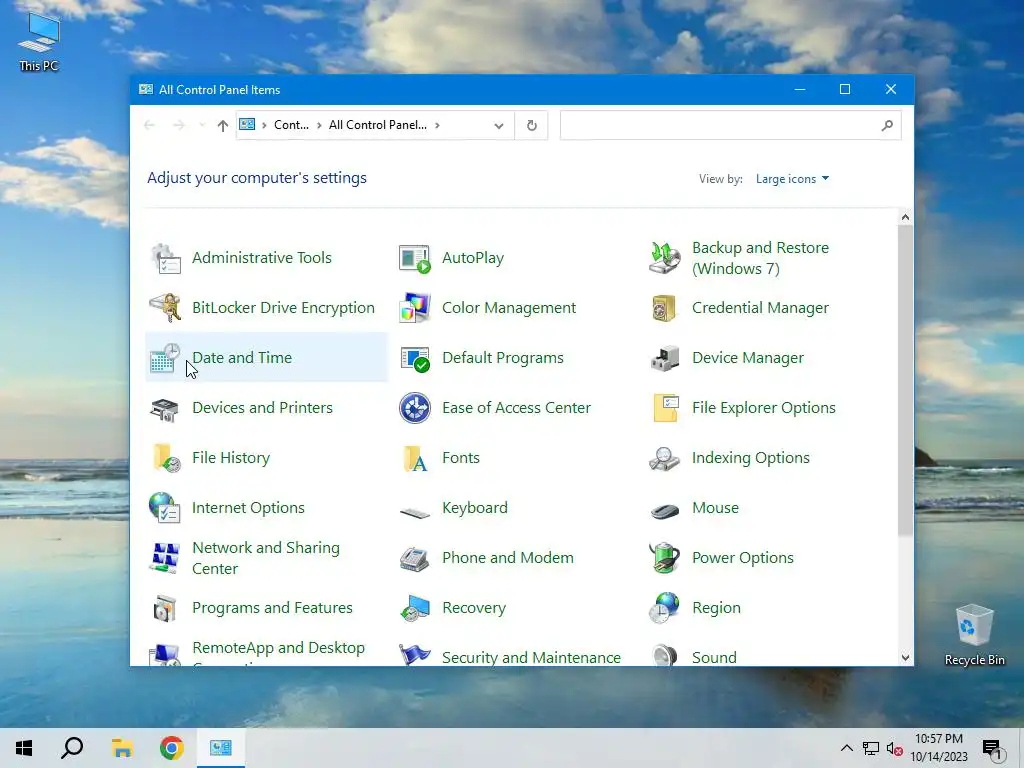Open Color Management icon

pyautogui.click(x=415, y=308)
